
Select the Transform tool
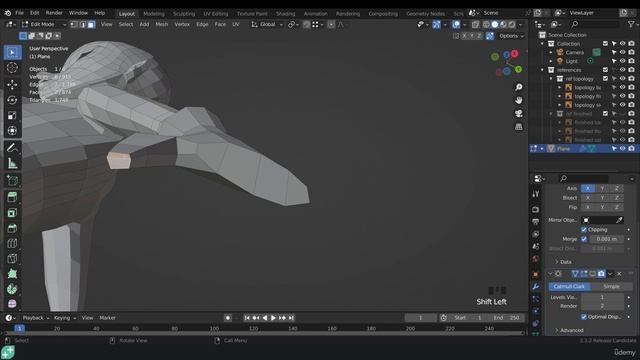(12, 131)
